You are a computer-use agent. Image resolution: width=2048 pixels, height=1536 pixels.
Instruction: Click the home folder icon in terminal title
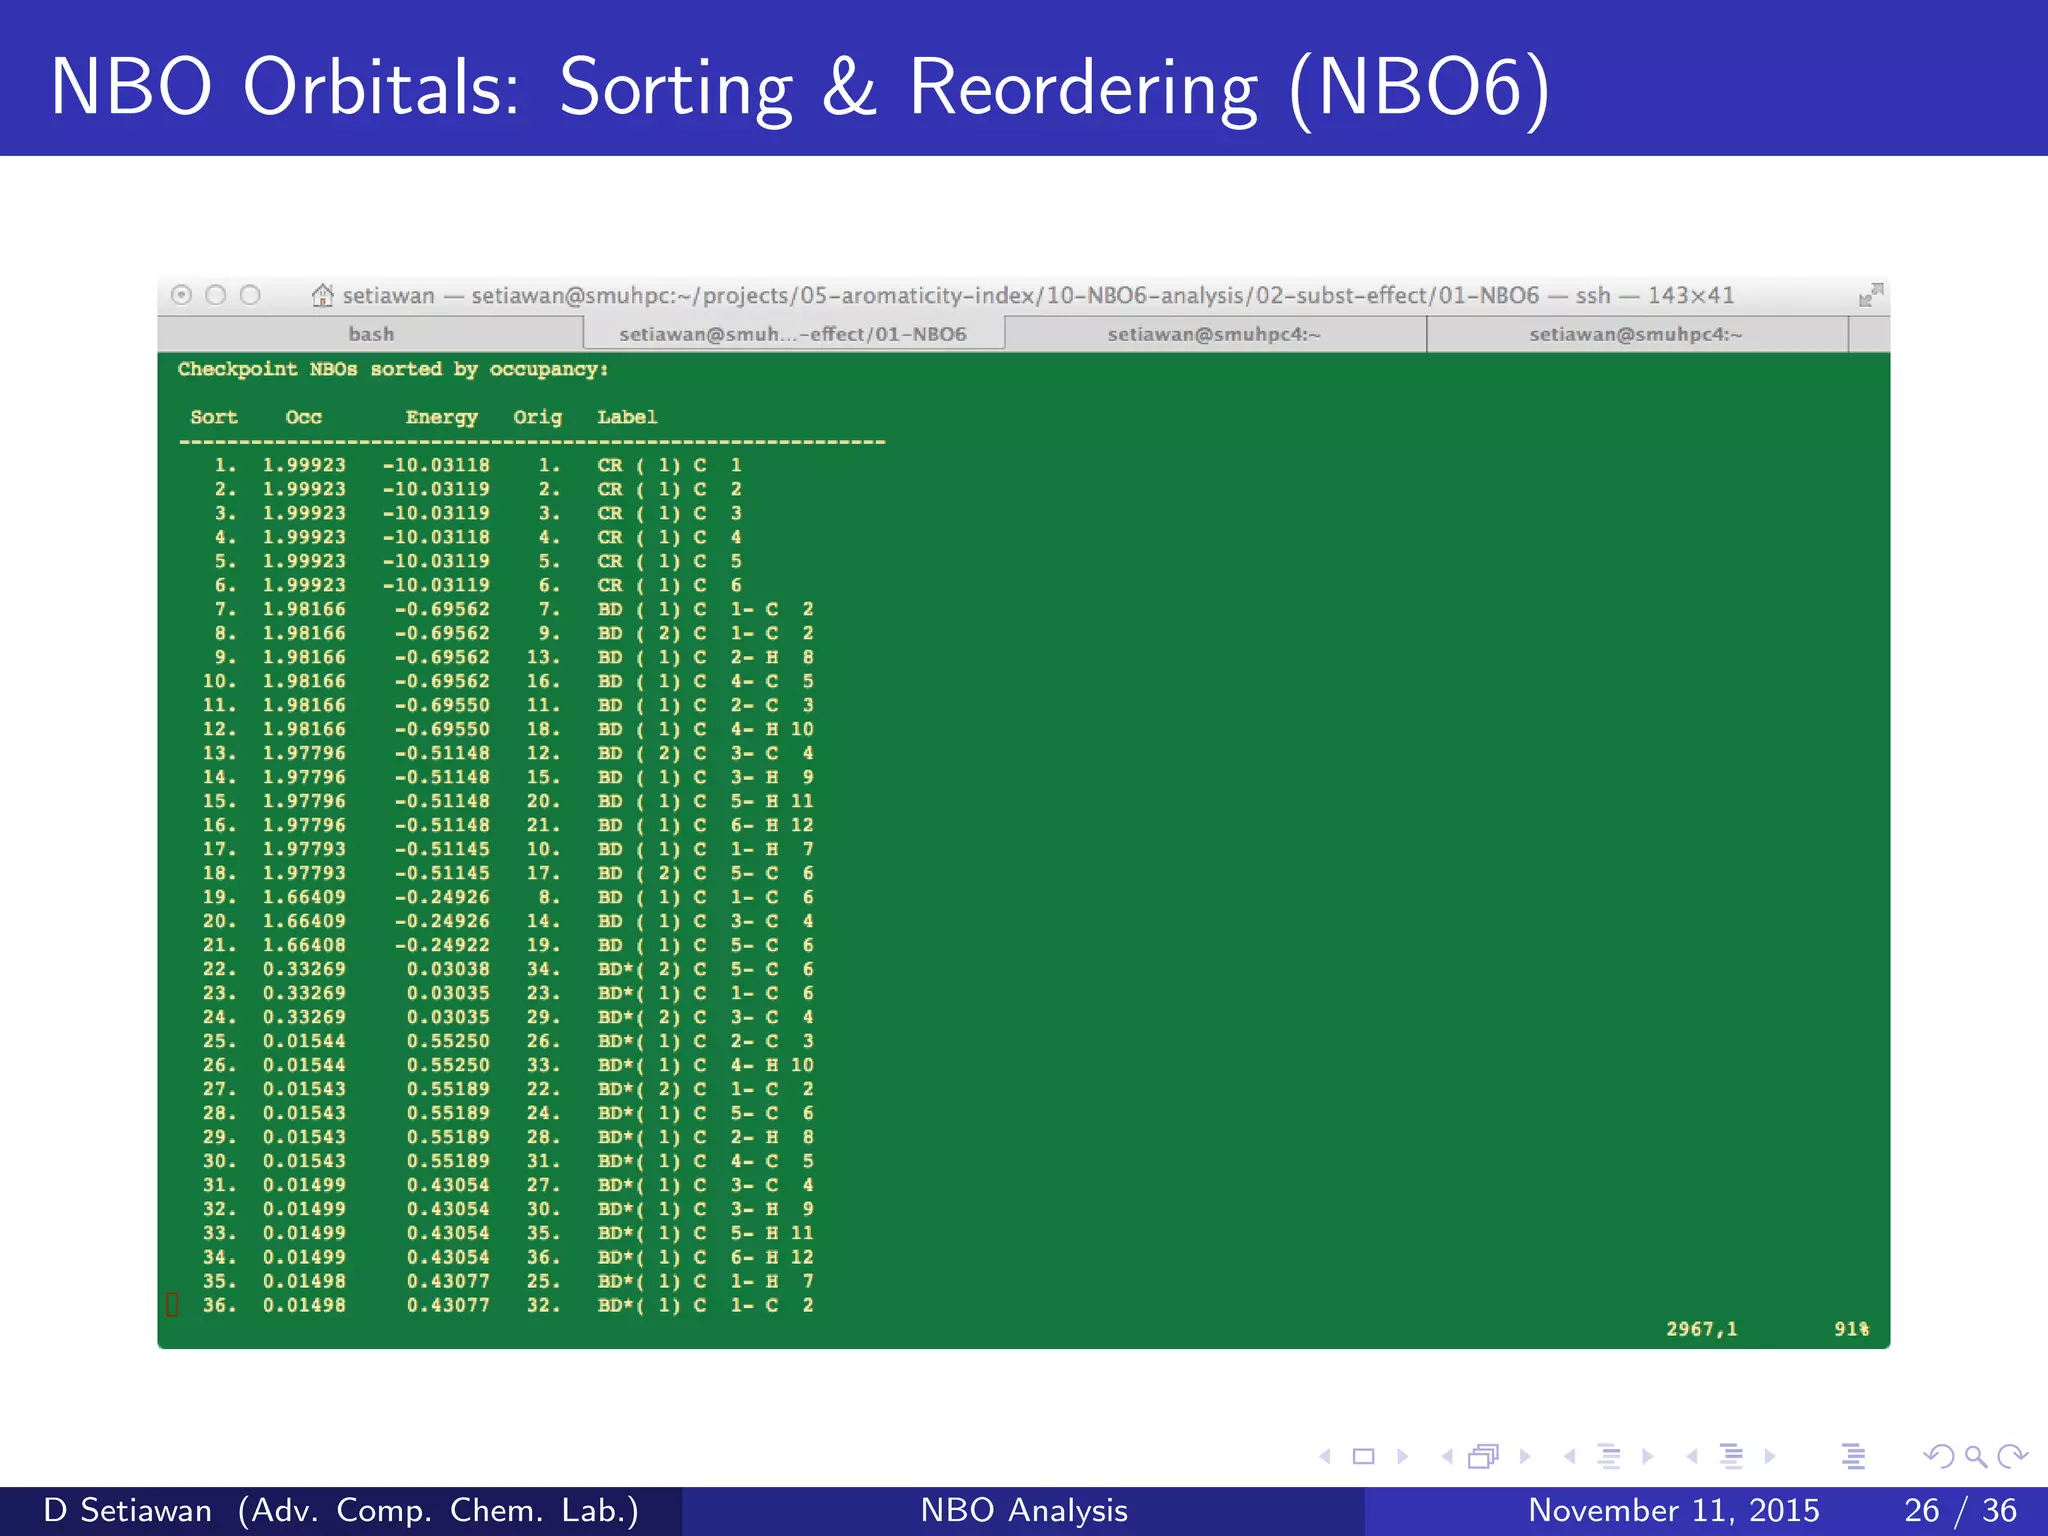(x=322, y=295)
